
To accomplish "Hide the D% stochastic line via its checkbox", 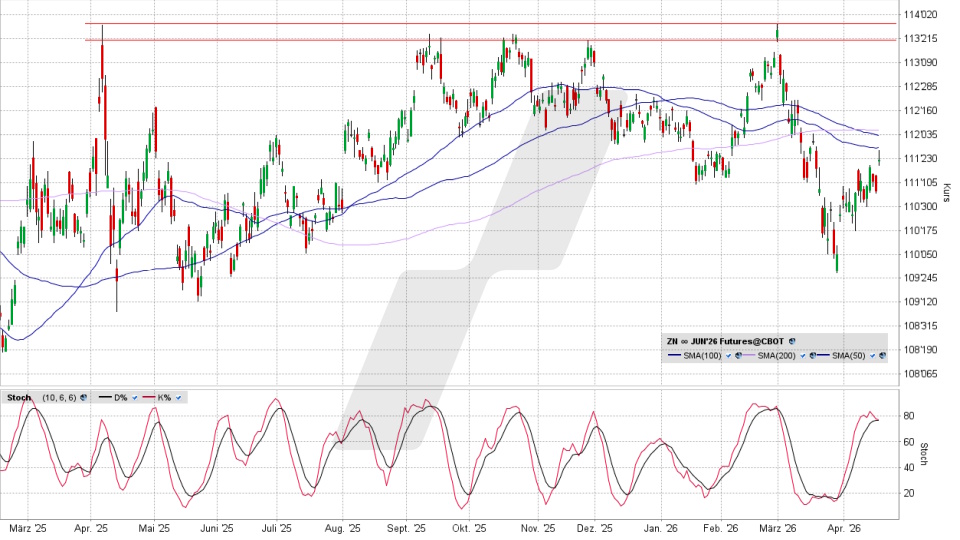I will (136, 398).
